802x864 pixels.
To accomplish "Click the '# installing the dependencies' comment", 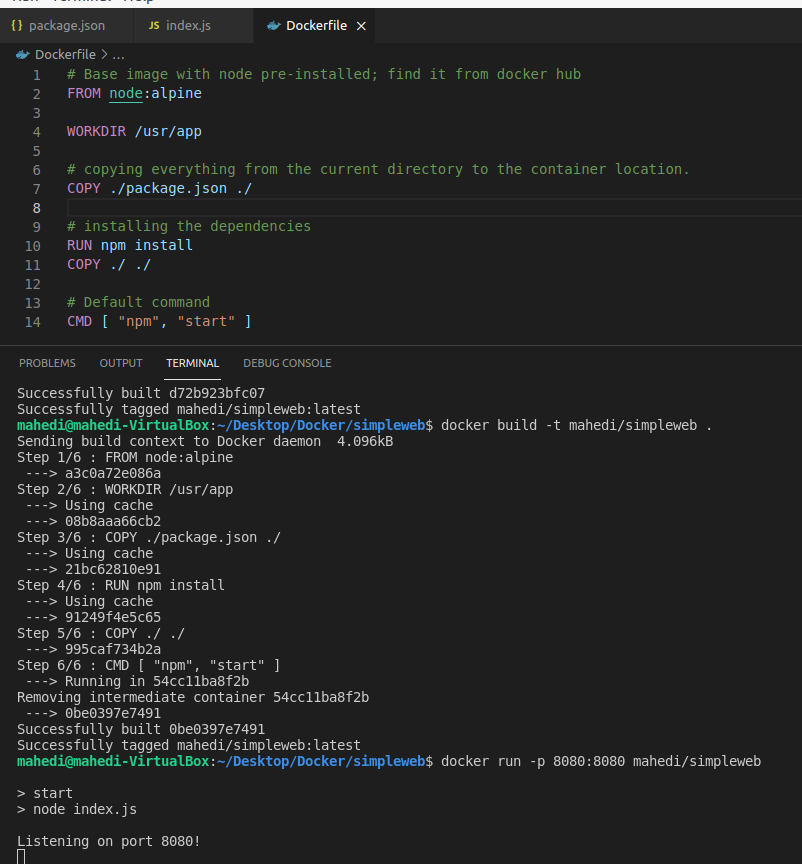I will coord(189,226).
